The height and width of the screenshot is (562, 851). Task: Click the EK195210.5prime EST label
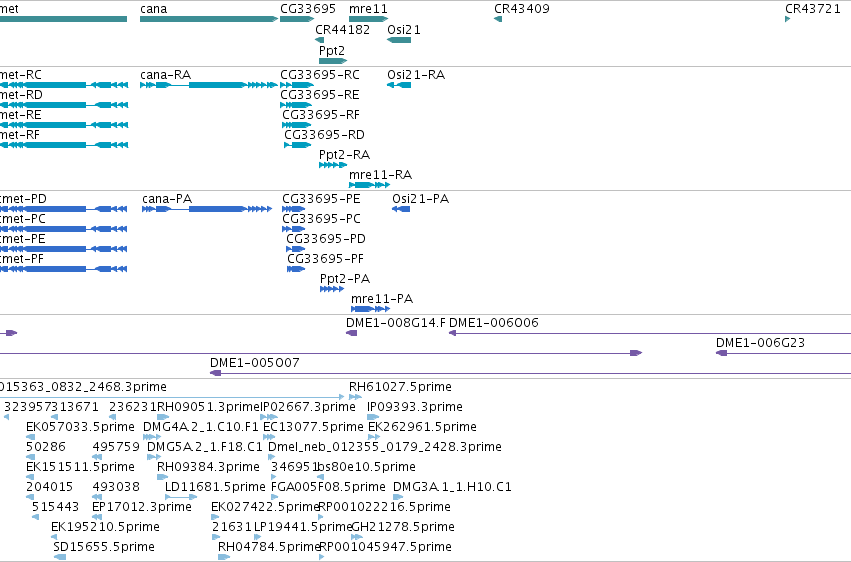coord(105,528)
